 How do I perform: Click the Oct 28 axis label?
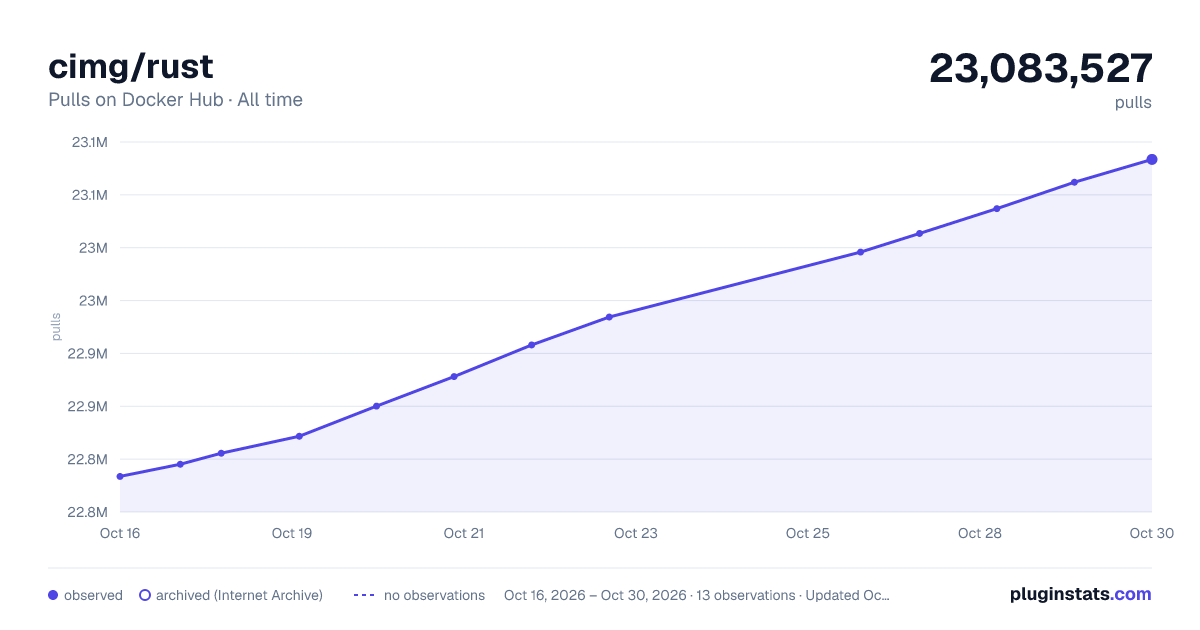980,533
